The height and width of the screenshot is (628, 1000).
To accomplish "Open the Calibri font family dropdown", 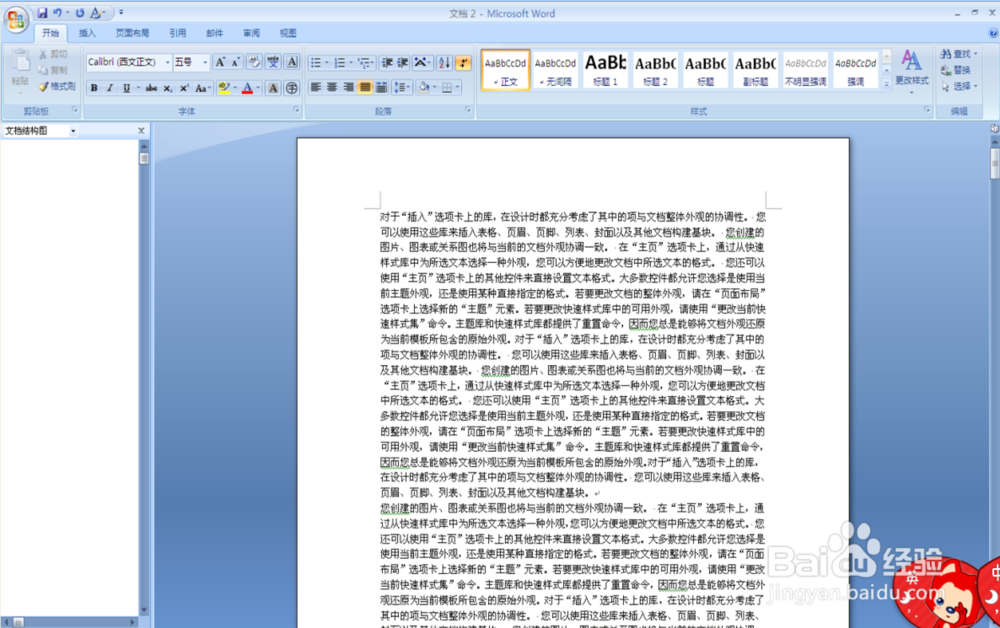I will coord(167,61).
